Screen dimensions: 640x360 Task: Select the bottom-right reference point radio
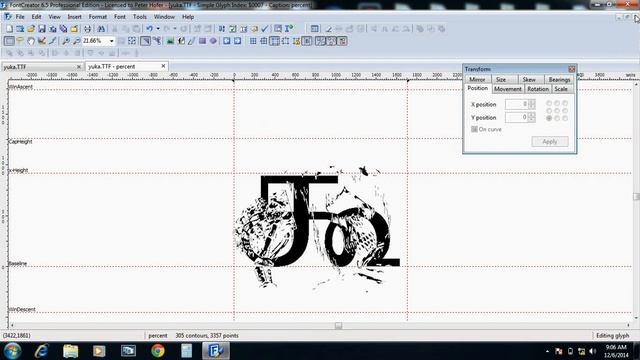tap(565, 118)
